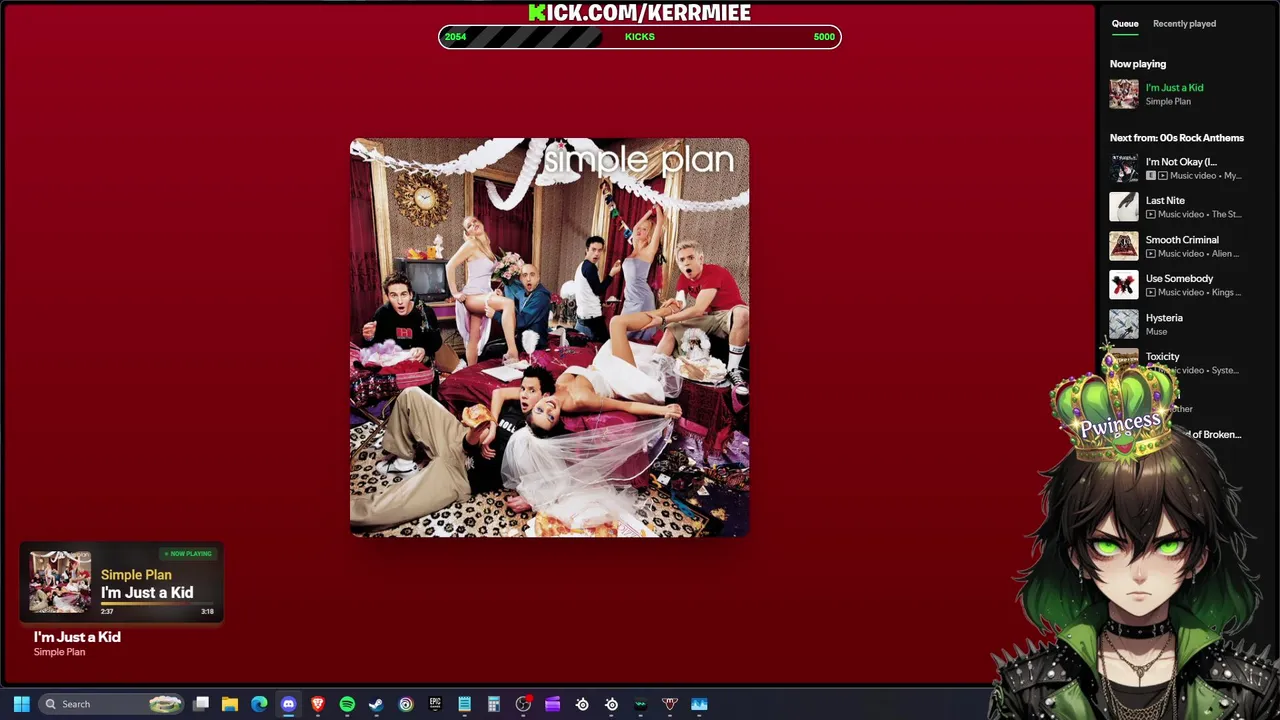The image size is (1280, 720).
Task: Open OBS Studio from the taskbar
Action: tap(523, 704)
